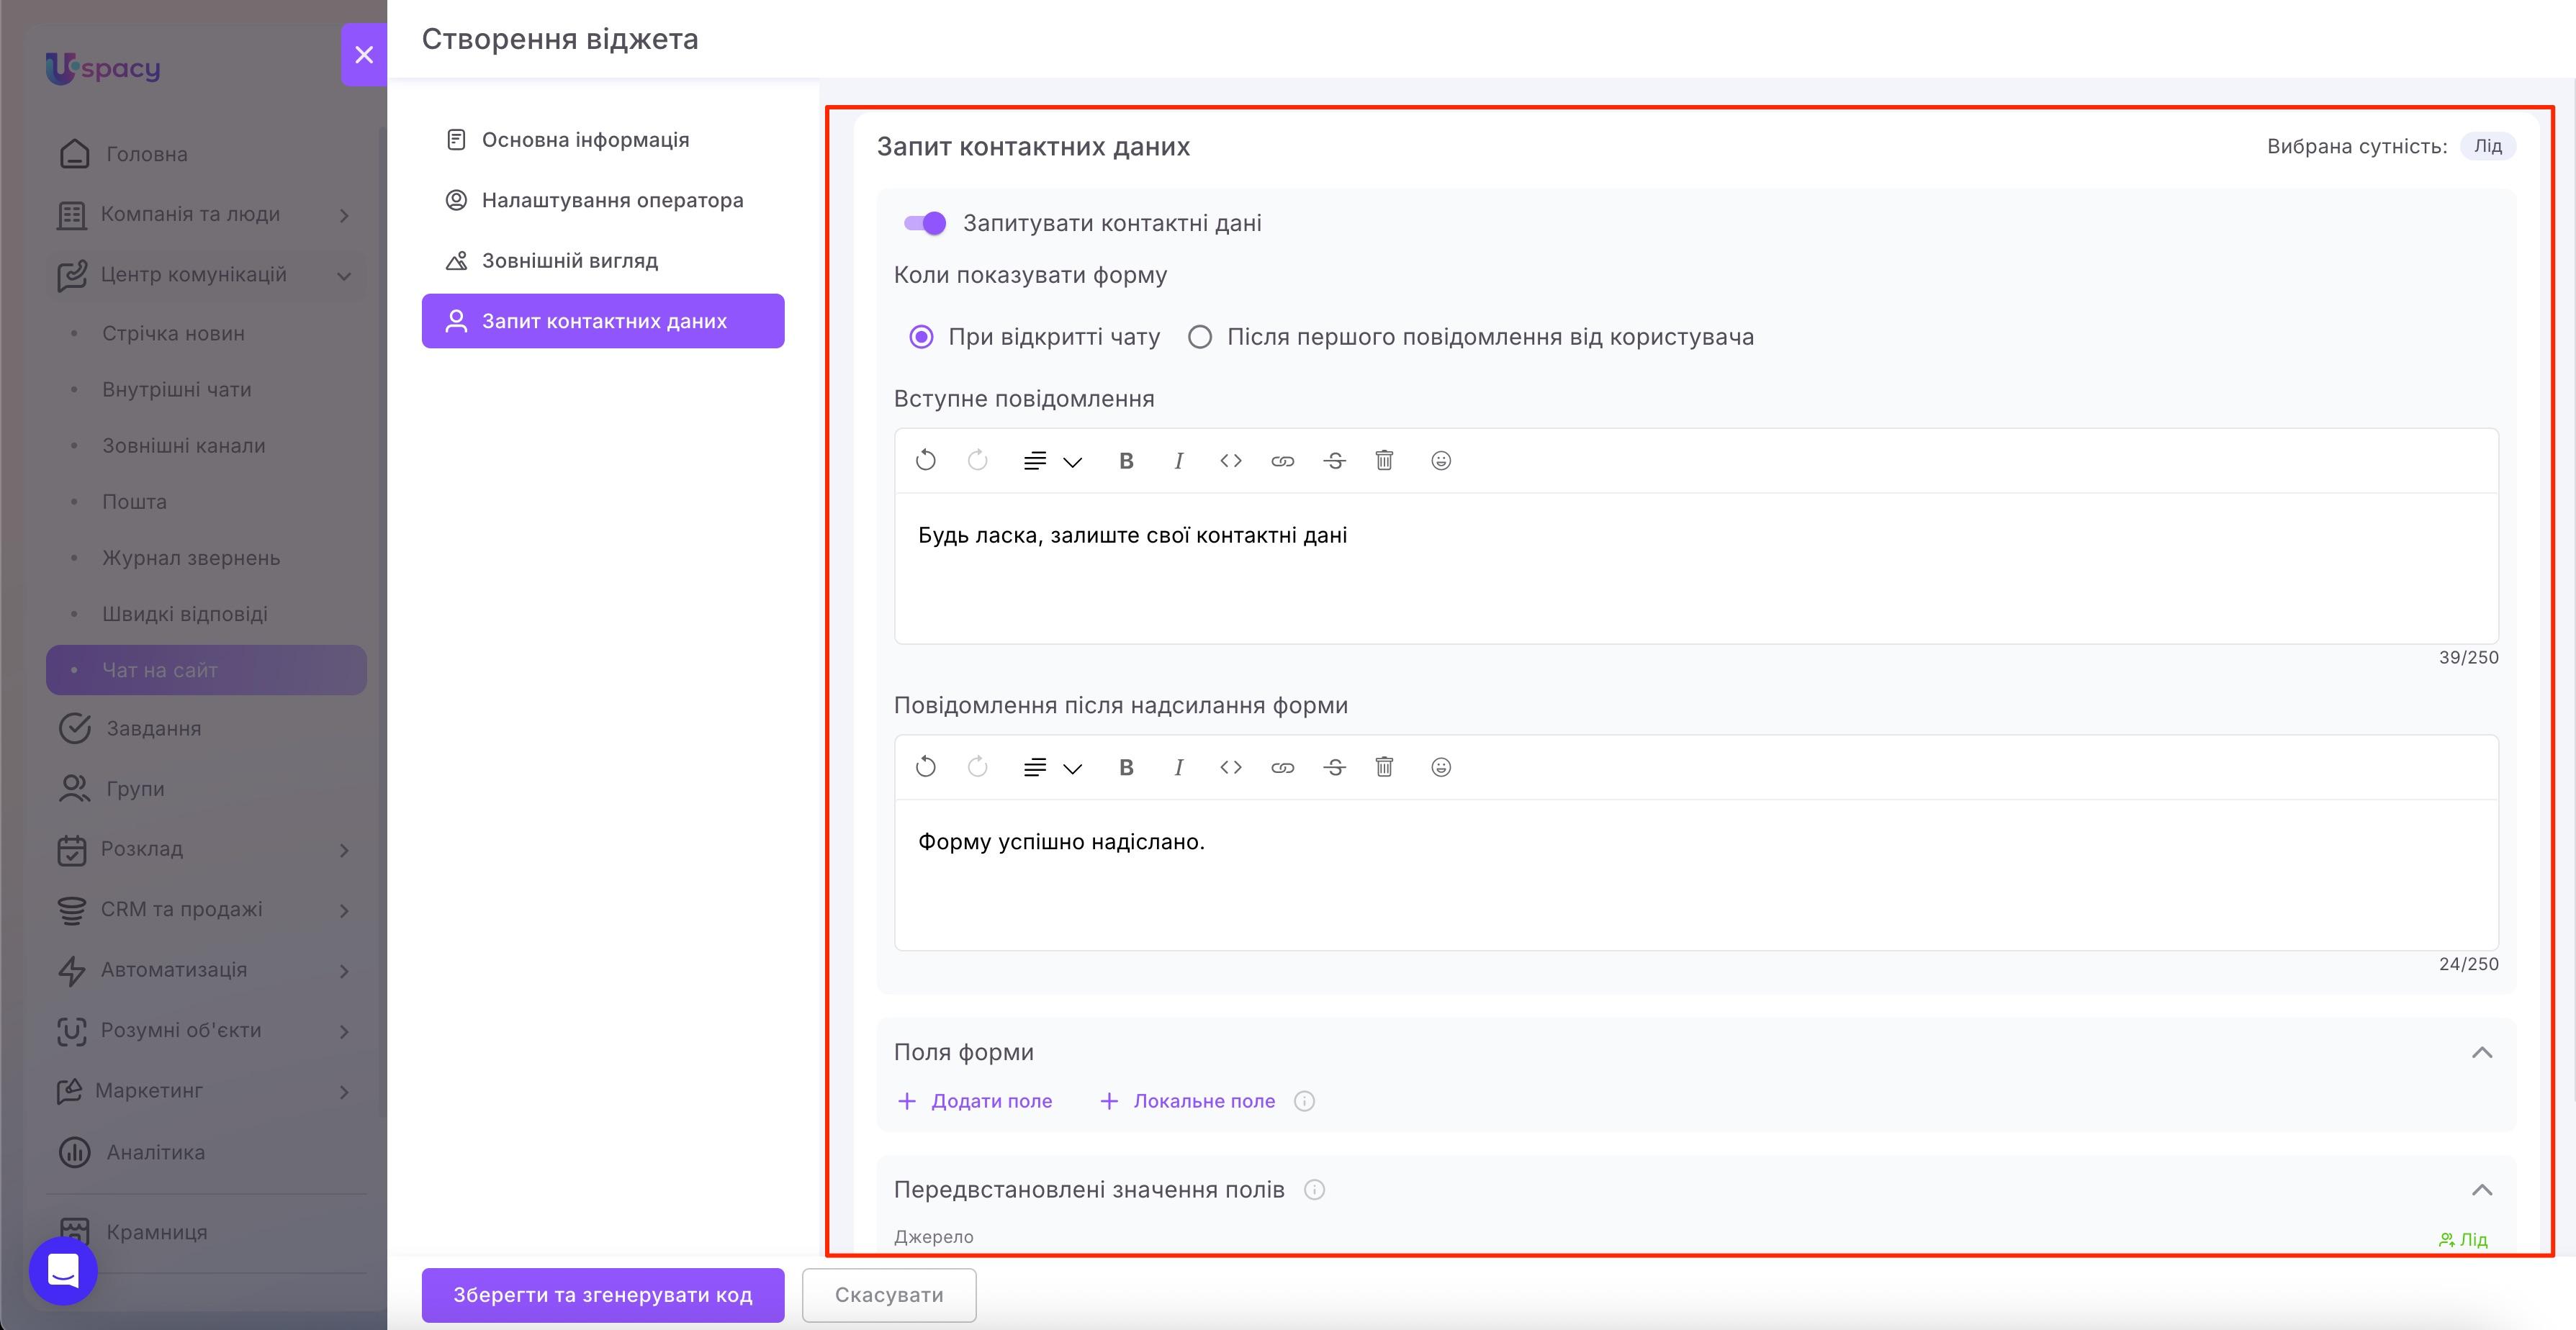This screenshot has width=2576, height=1330.
Task: Open Групи in sidebar
Action: (206, 788)
